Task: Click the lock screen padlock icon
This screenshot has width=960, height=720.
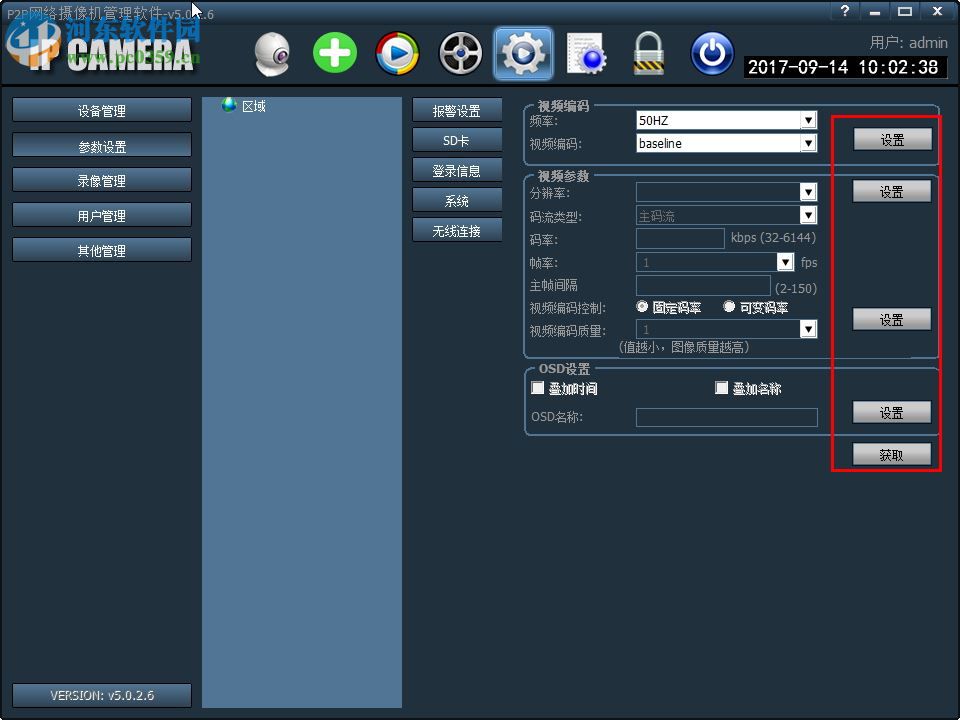Action: coord(649,52)
